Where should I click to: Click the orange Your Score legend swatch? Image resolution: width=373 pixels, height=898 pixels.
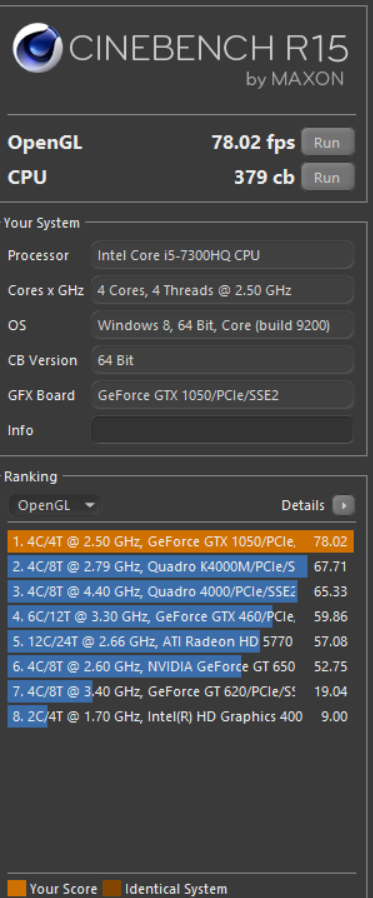click(17, 888)
